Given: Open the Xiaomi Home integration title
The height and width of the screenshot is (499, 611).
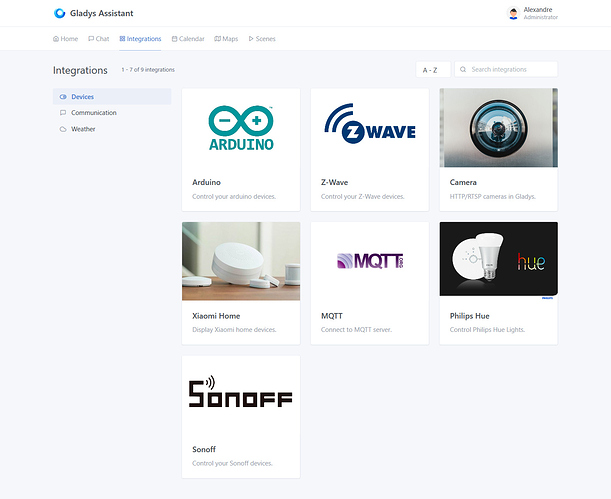Looking at the screenshot, I should (x=216, y=316).
